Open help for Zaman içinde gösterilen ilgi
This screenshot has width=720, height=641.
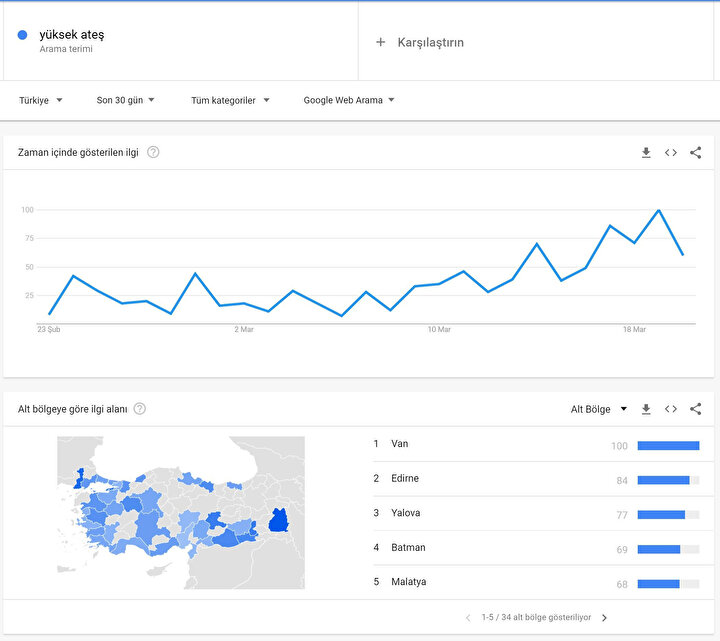[153, 152]
